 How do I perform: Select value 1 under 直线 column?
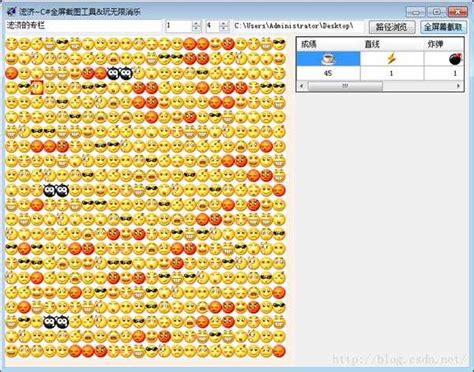click(x=392, y=73)
